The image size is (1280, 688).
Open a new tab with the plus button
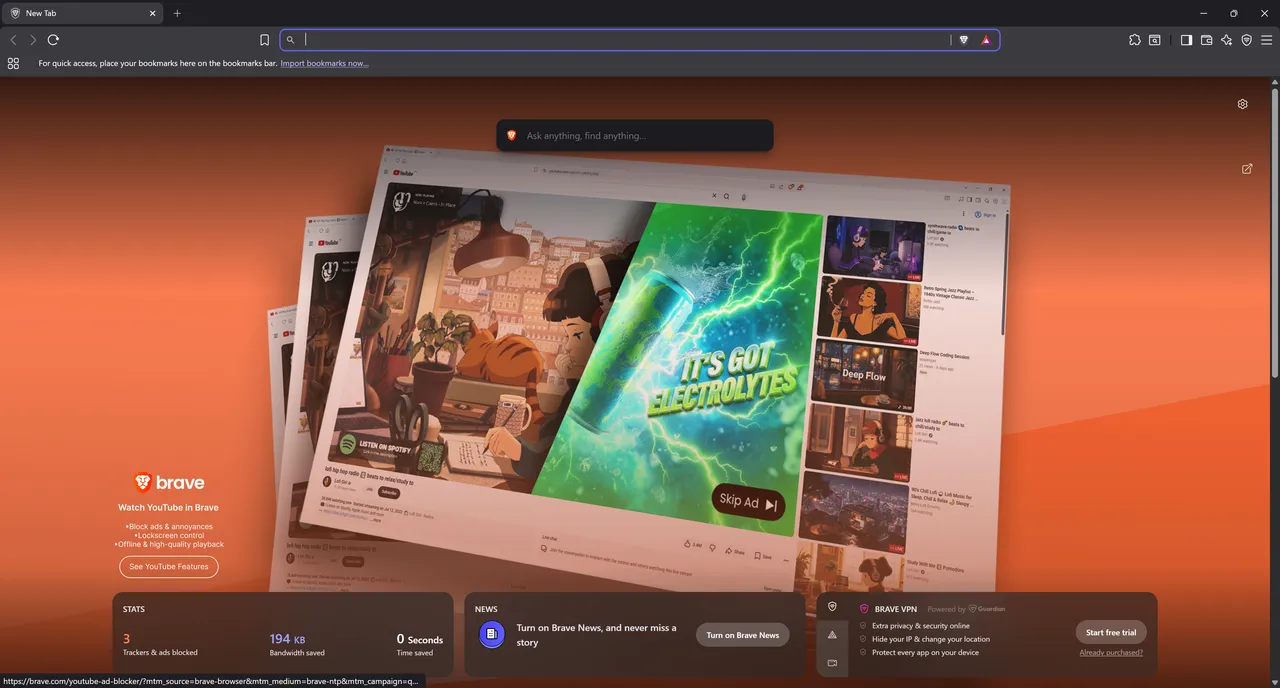coord(177,13)
